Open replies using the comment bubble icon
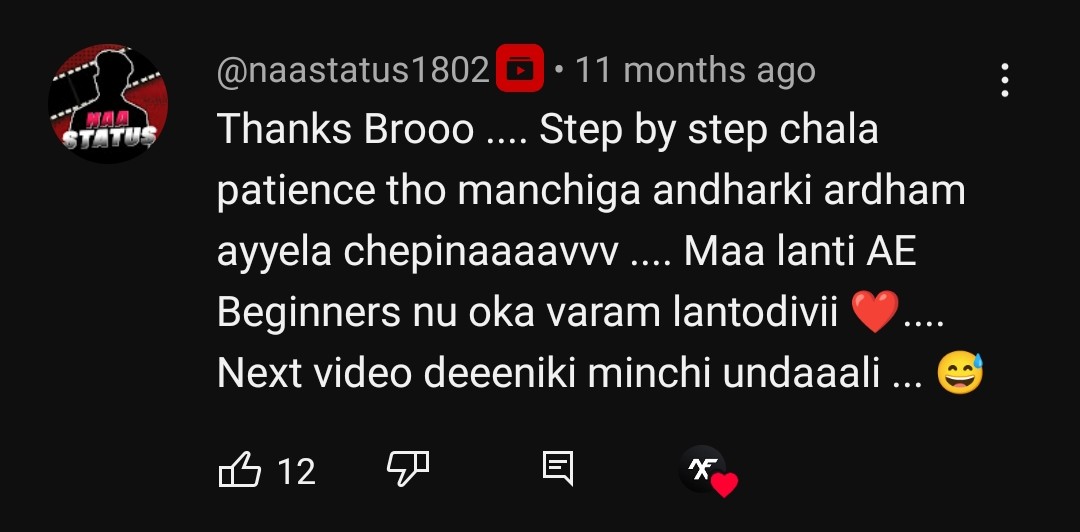Viewport: 1080px width, 532px height. (558, 469)
